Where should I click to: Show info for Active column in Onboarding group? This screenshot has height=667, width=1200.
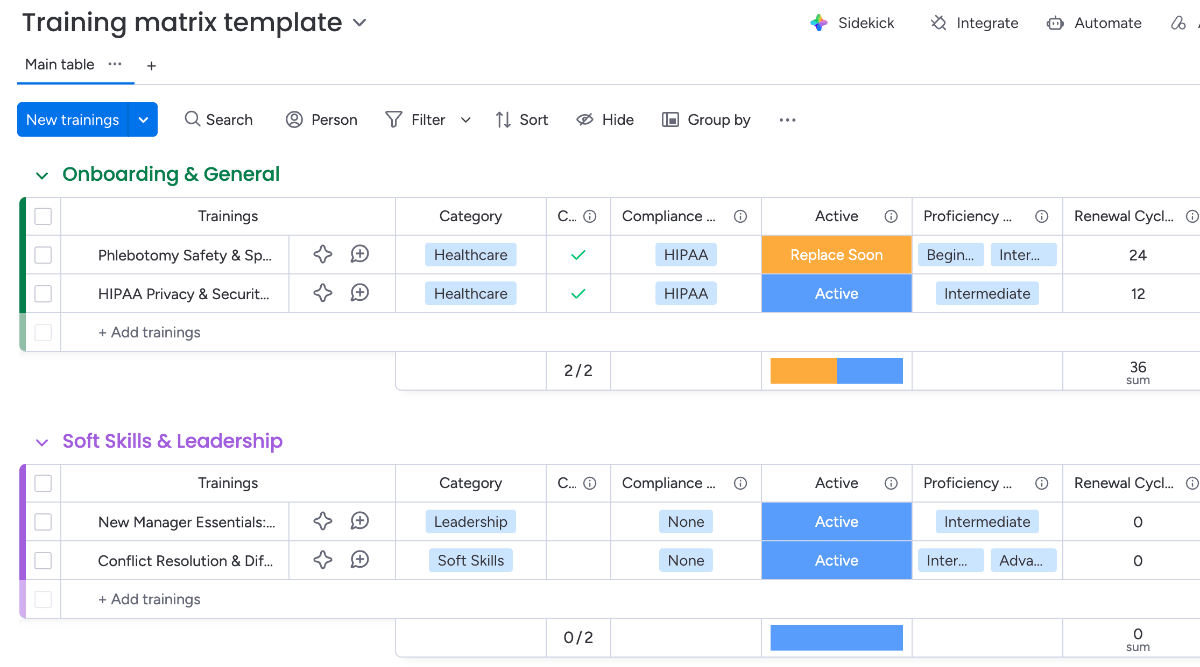point(891,216)
